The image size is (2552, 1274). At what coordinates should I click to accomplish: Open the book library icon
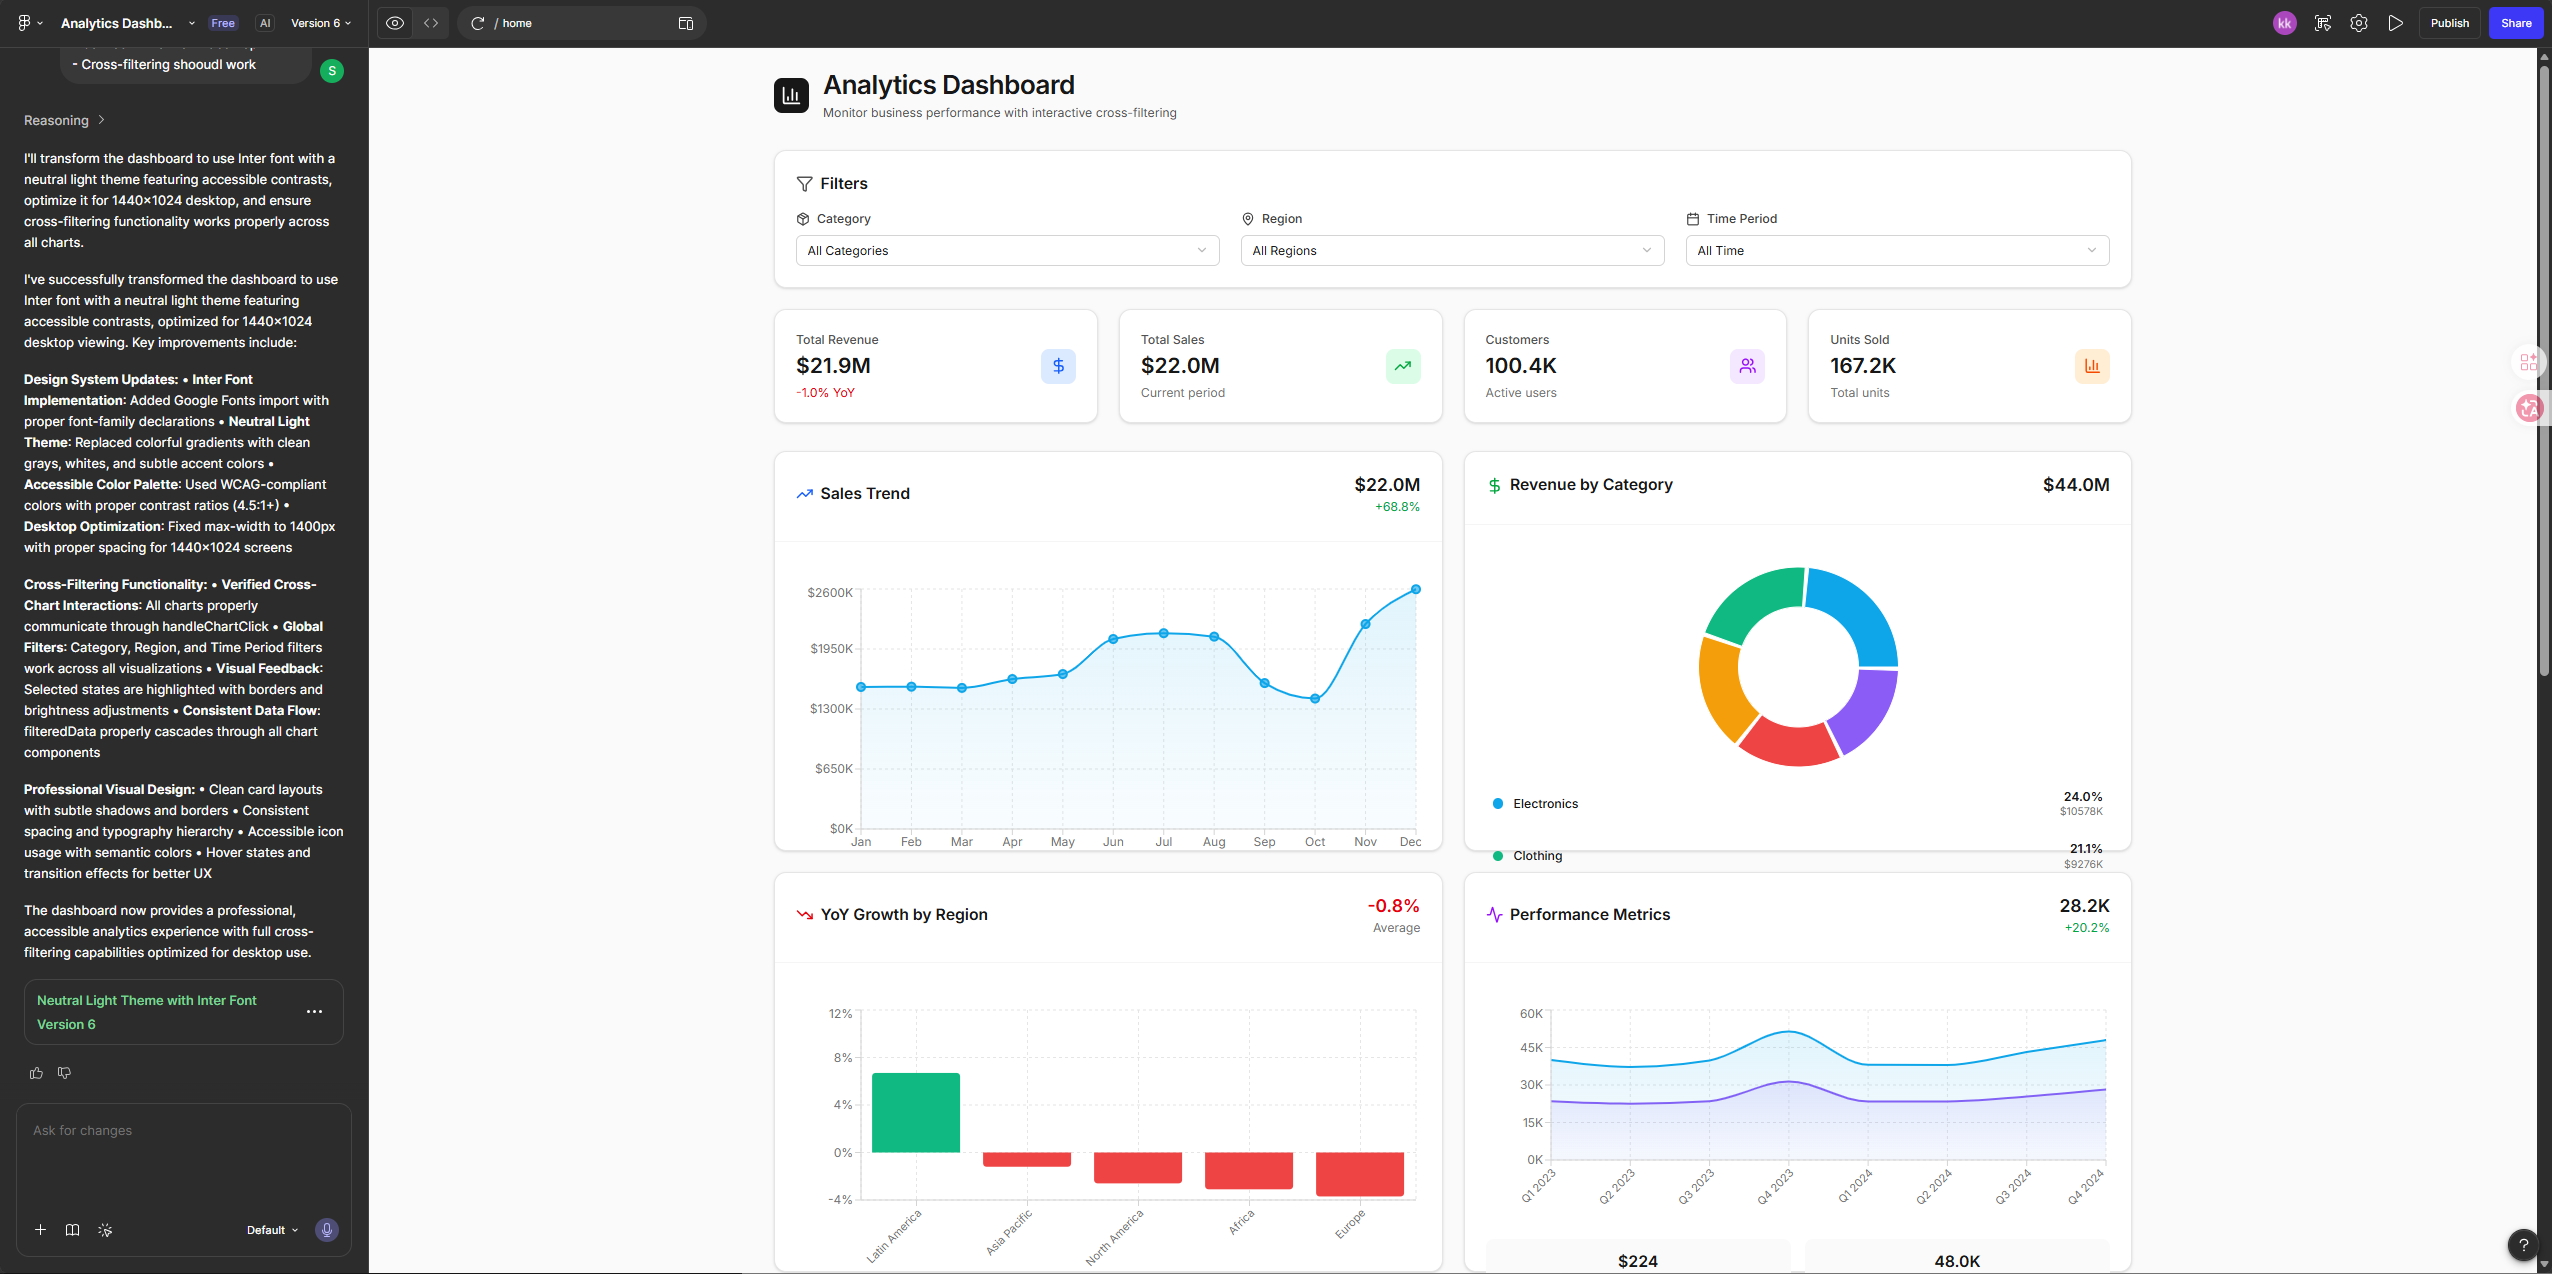pyautogui.click(x=72, y=1230)
